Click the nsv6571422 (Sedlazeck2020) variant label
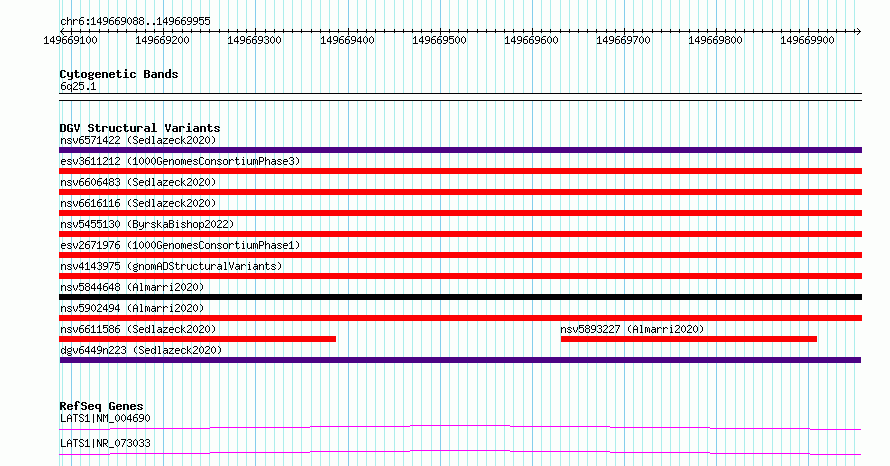The width and height of the screenshot is (890, 466). coord(138,140)
